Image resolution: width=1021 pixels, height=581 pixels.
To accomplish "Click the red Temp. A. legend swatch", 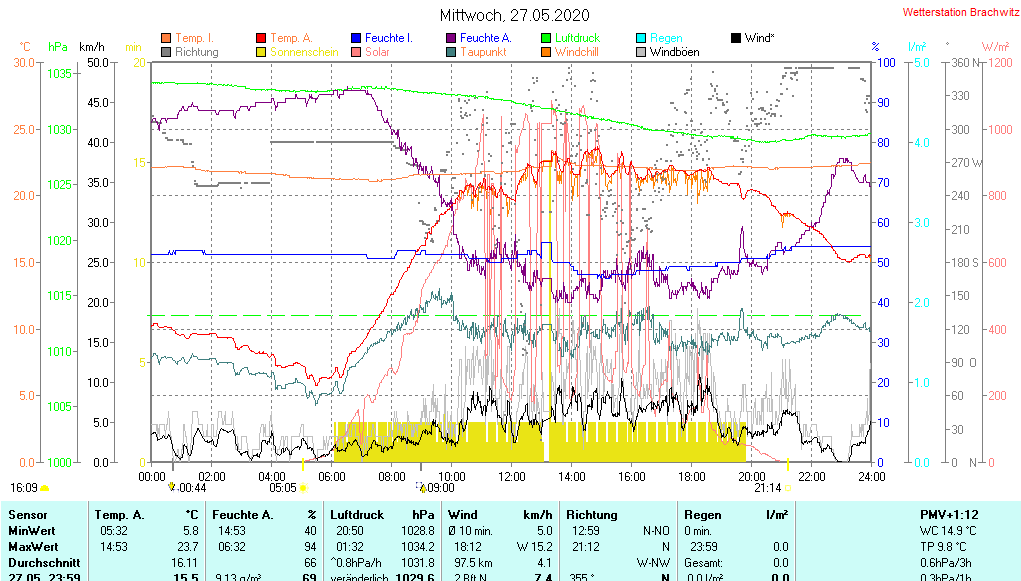I will tap(262, 38).
